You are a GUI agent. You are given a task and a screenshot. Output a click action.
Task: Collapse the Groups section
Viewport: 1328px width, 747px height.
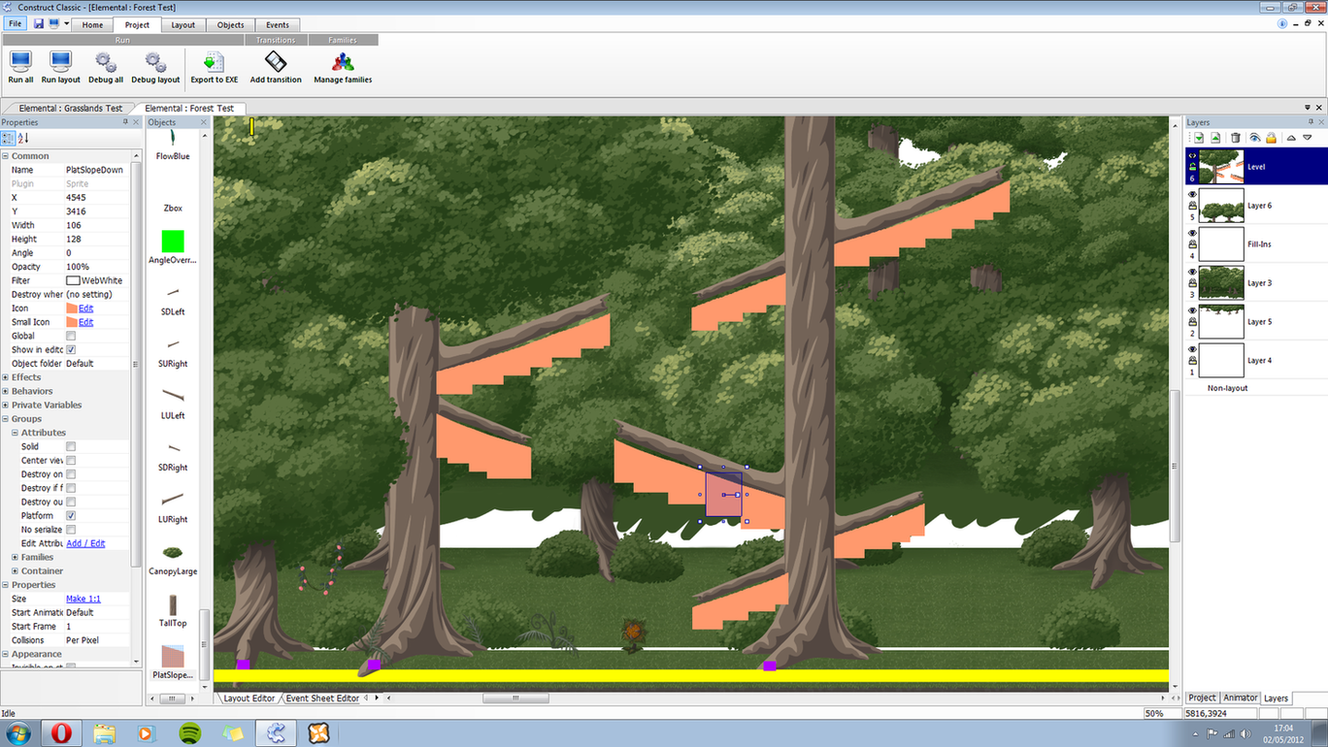pos(5,419)
